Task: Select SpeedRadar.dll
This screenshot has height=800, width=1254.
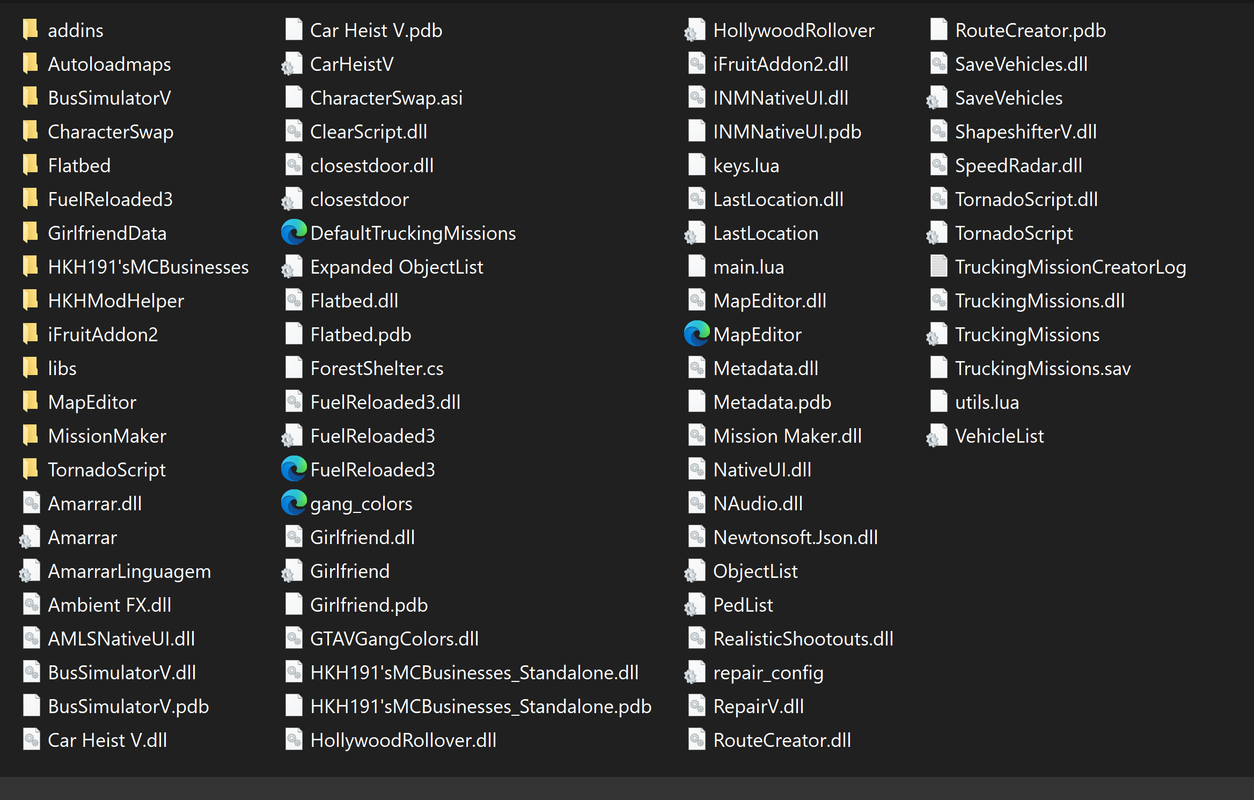Action: pyautogui.click(x=1006, y=165)
